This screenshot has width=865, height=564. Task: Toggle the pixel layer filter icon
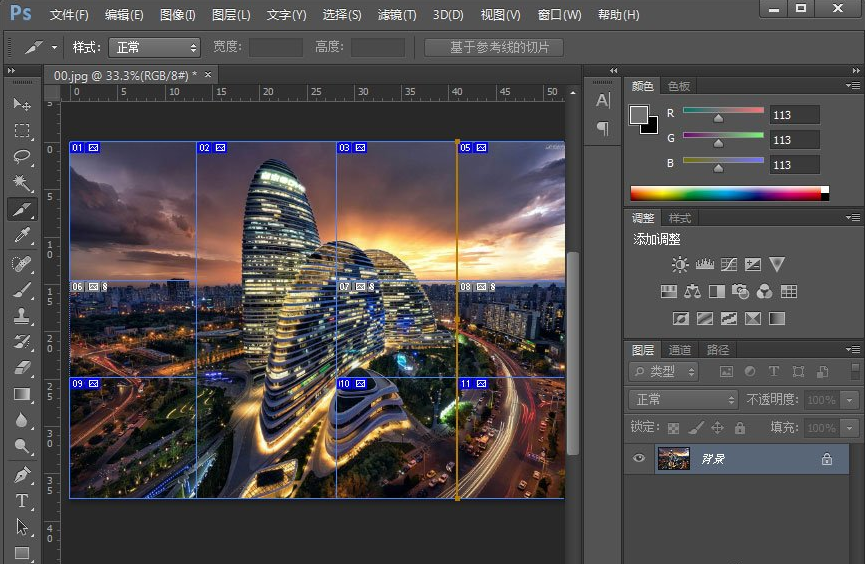[x=727, y=372]
